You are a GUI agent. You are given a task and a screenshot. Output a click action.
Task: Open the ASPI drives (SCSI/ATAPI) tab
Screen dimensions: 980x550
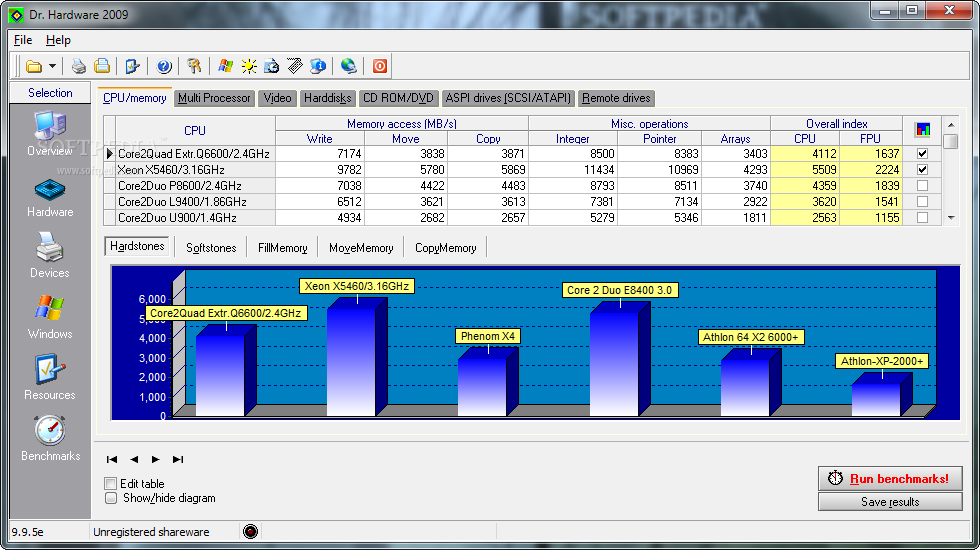point(508,98)
